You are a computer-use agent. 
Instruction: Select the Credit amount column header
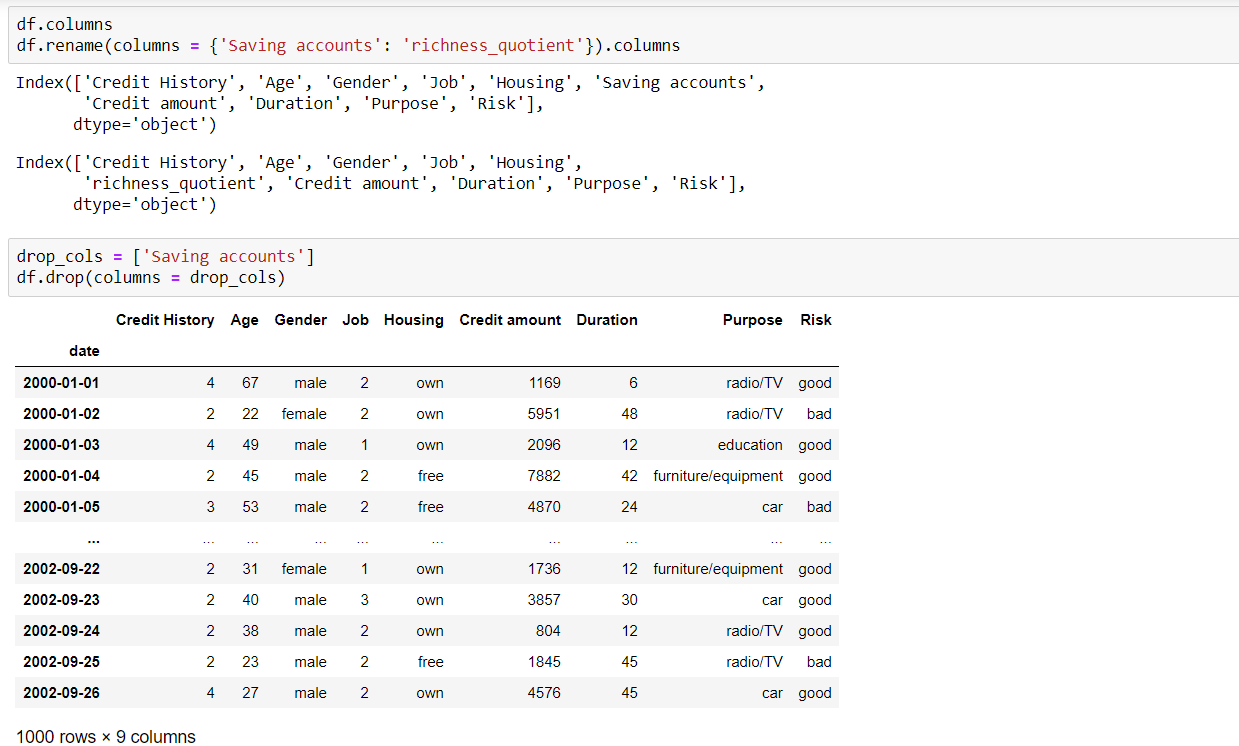(x=510, y=320)
